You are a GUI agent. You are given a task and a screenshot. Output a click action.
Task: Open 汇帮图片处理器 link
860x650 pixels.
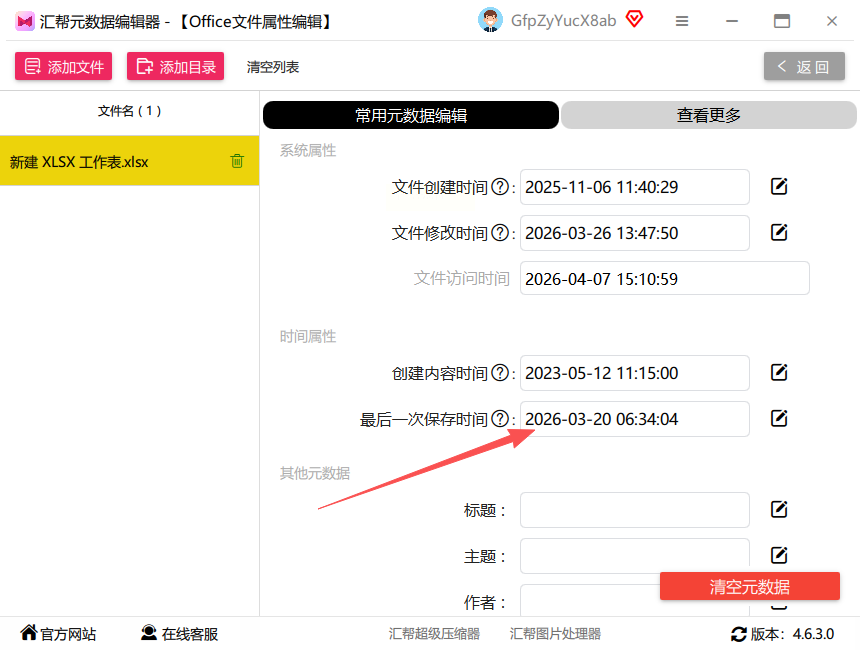[x=555, y=634]
